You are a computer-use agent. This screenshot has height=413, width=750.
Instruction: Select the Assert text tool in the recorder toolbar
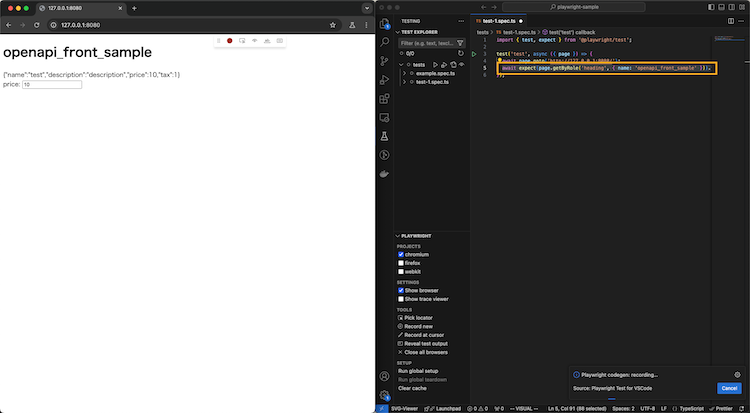267,41
